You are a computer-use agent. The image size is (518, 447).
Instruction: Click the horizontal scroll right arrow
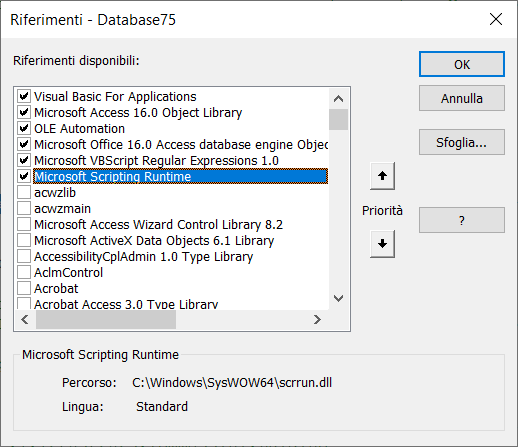(x=317, y=320)
